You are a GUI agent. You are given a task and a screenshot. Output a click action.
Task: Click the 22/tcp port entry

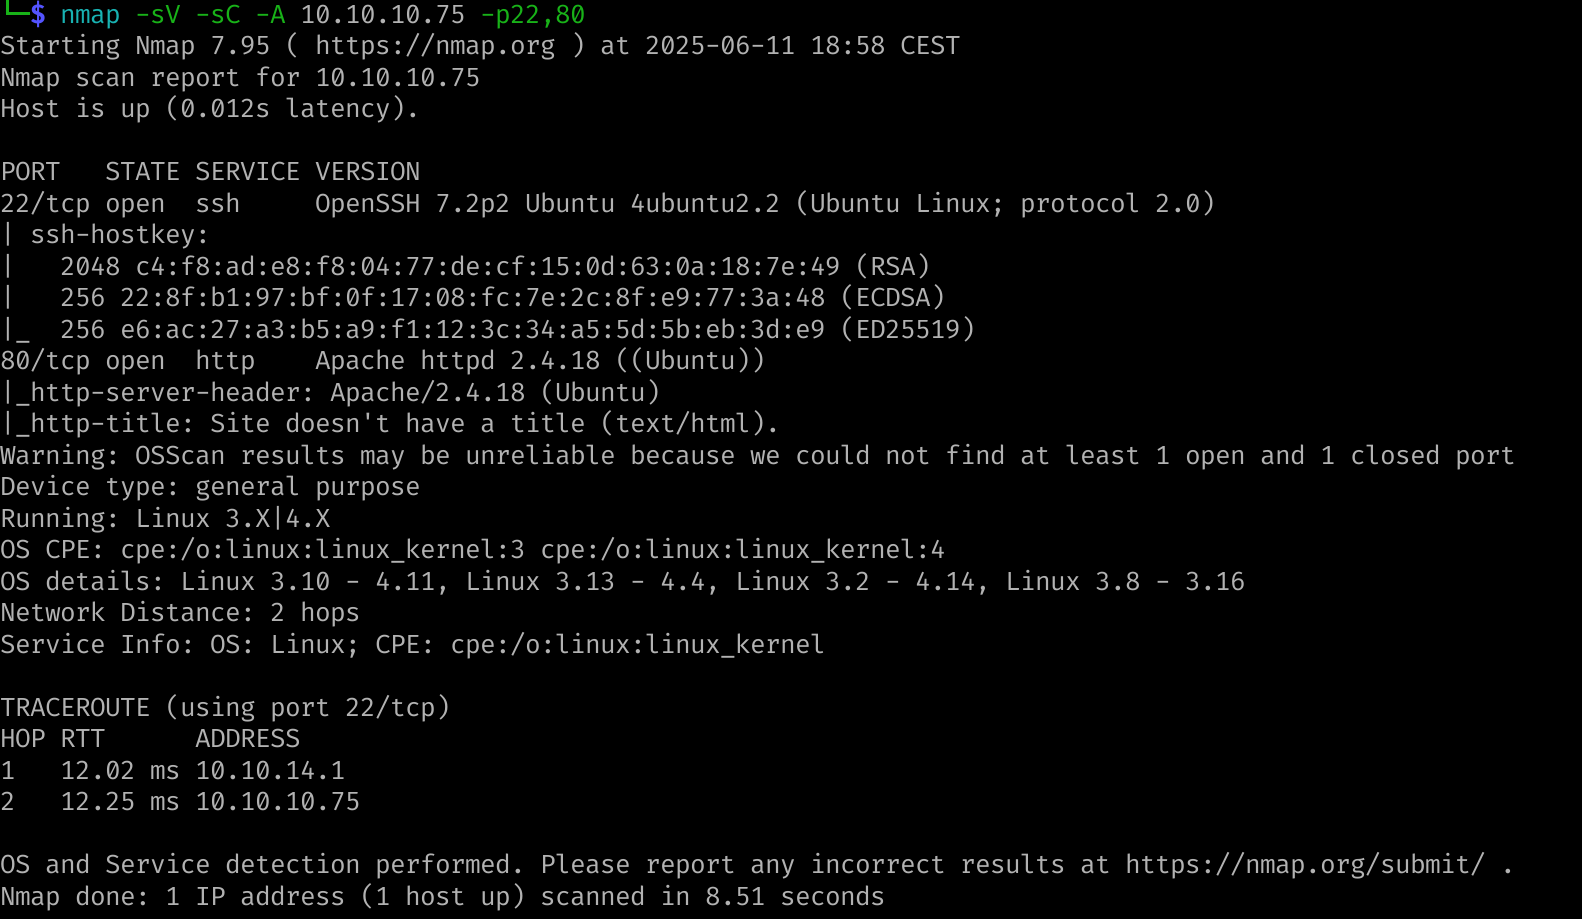pos(45,204)
